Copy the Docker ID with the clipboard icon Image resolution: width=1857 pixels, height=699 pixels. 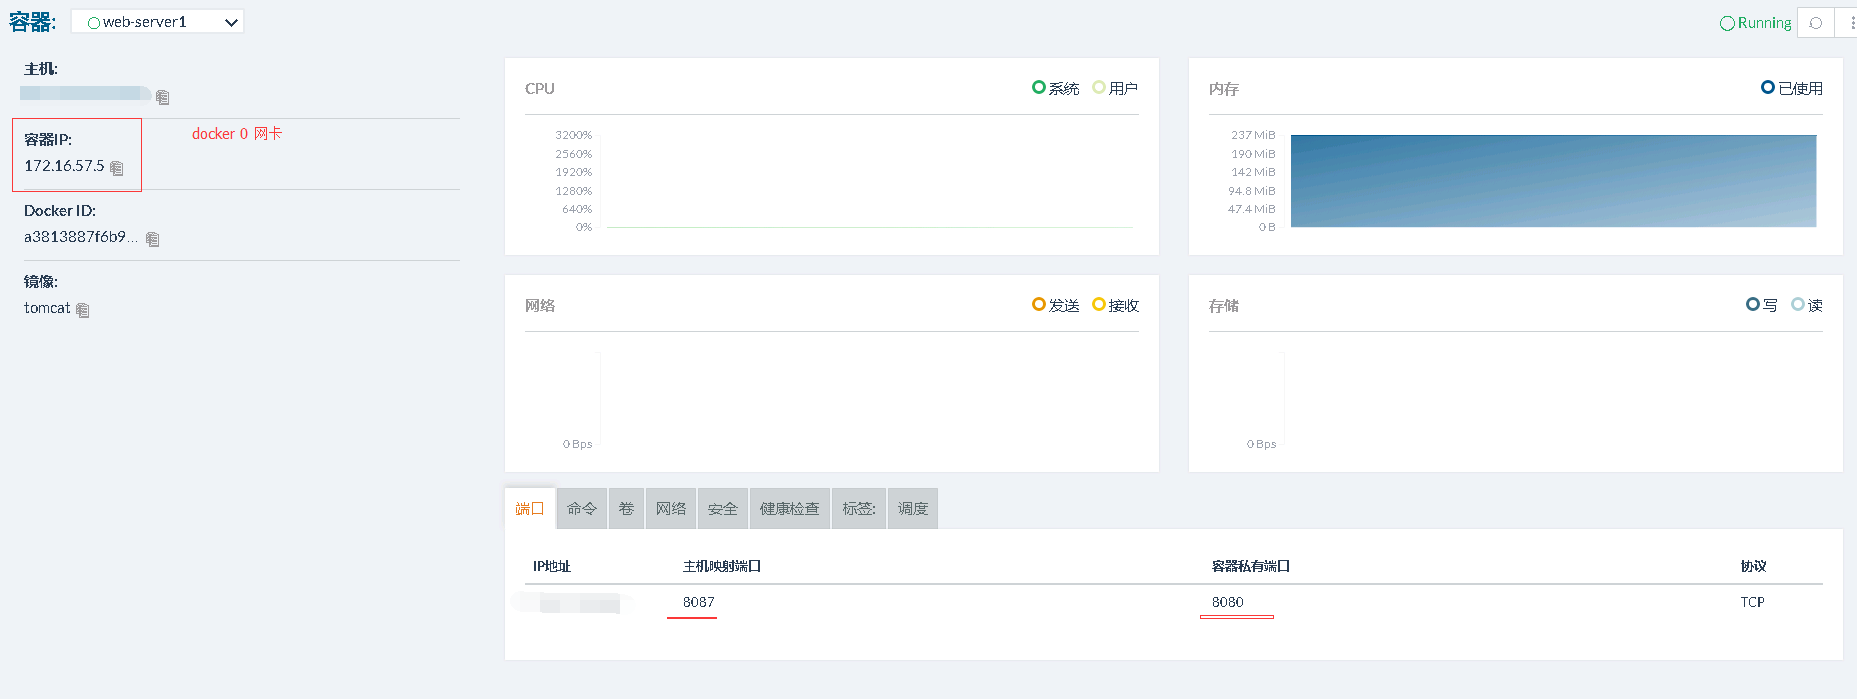pos(152,239)
